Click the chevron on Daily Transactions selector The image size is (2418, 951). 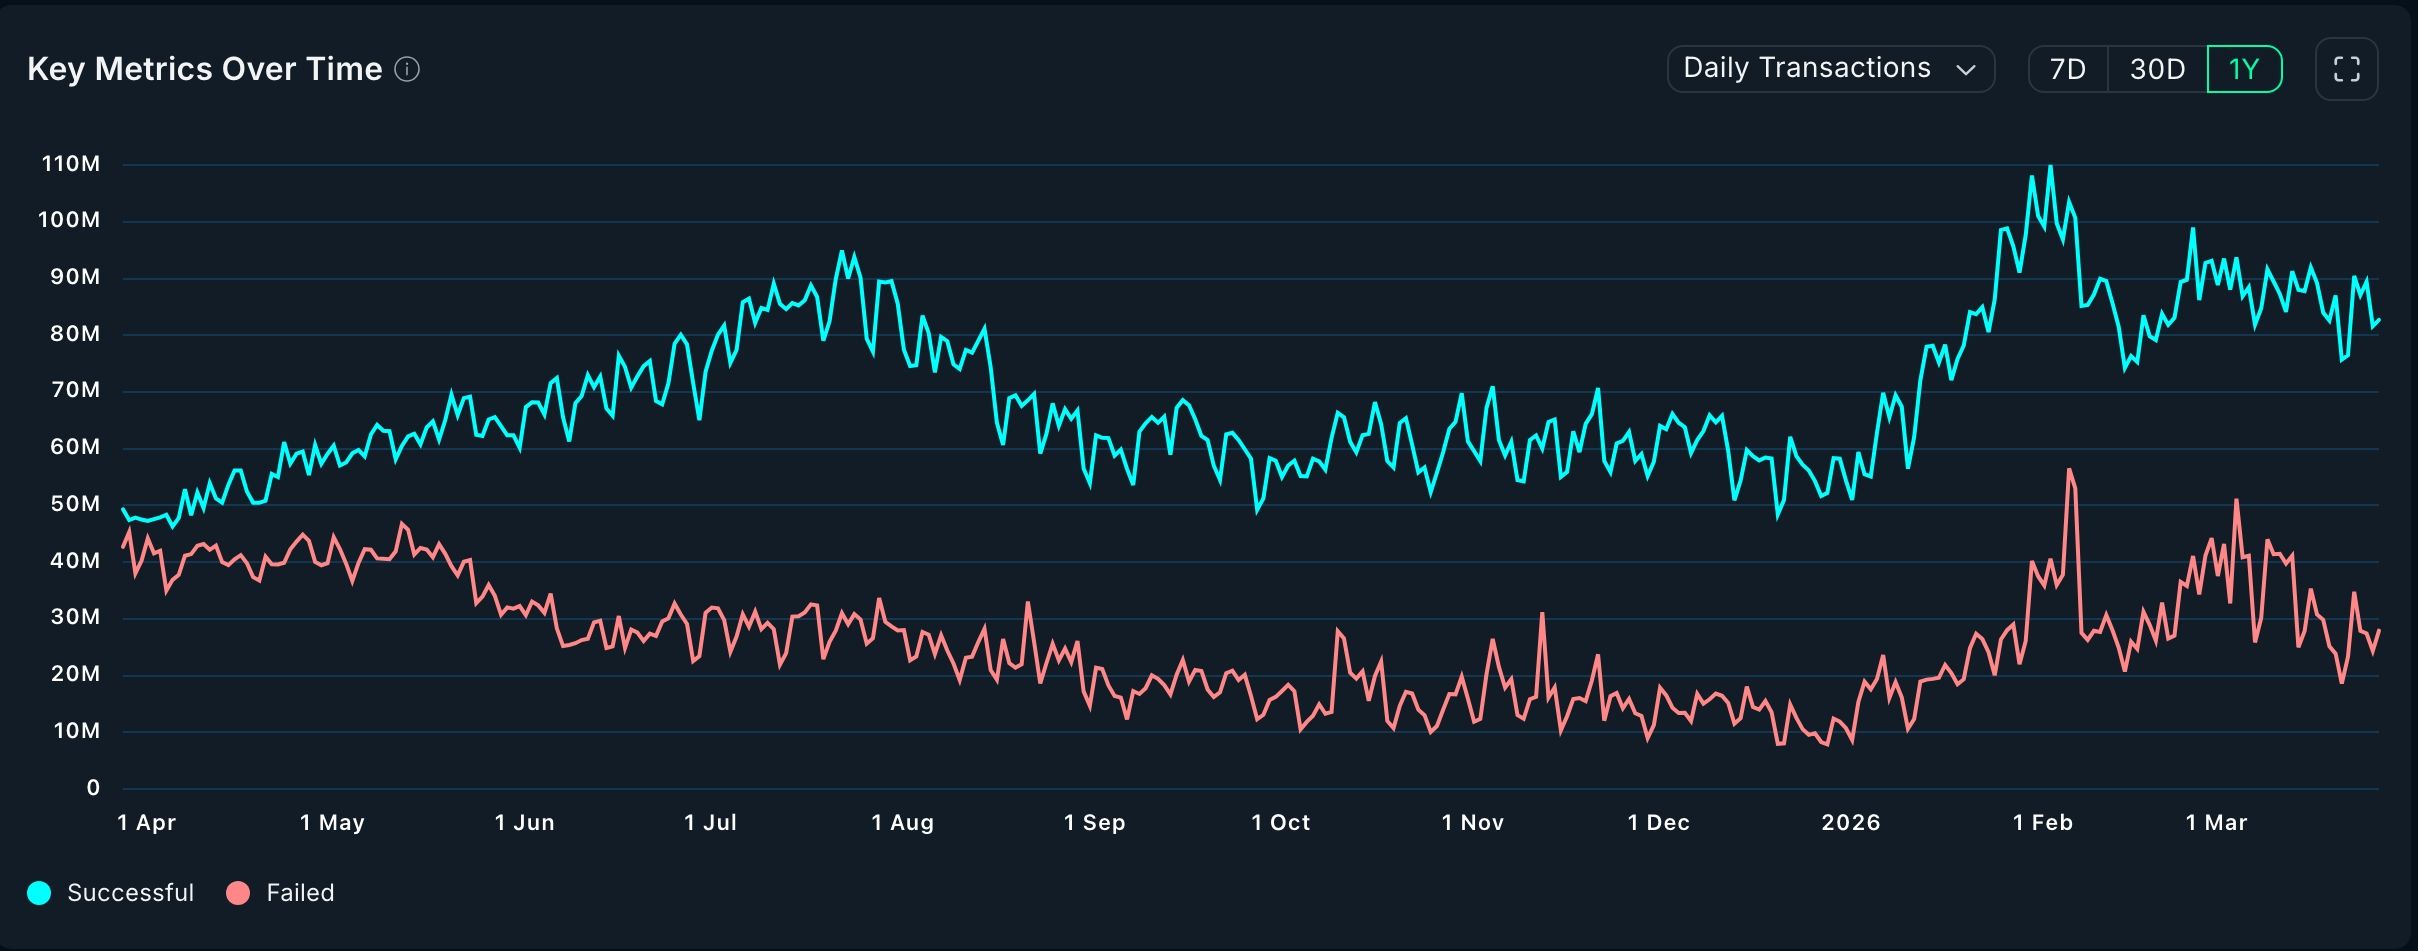[x=1967, y=69]
